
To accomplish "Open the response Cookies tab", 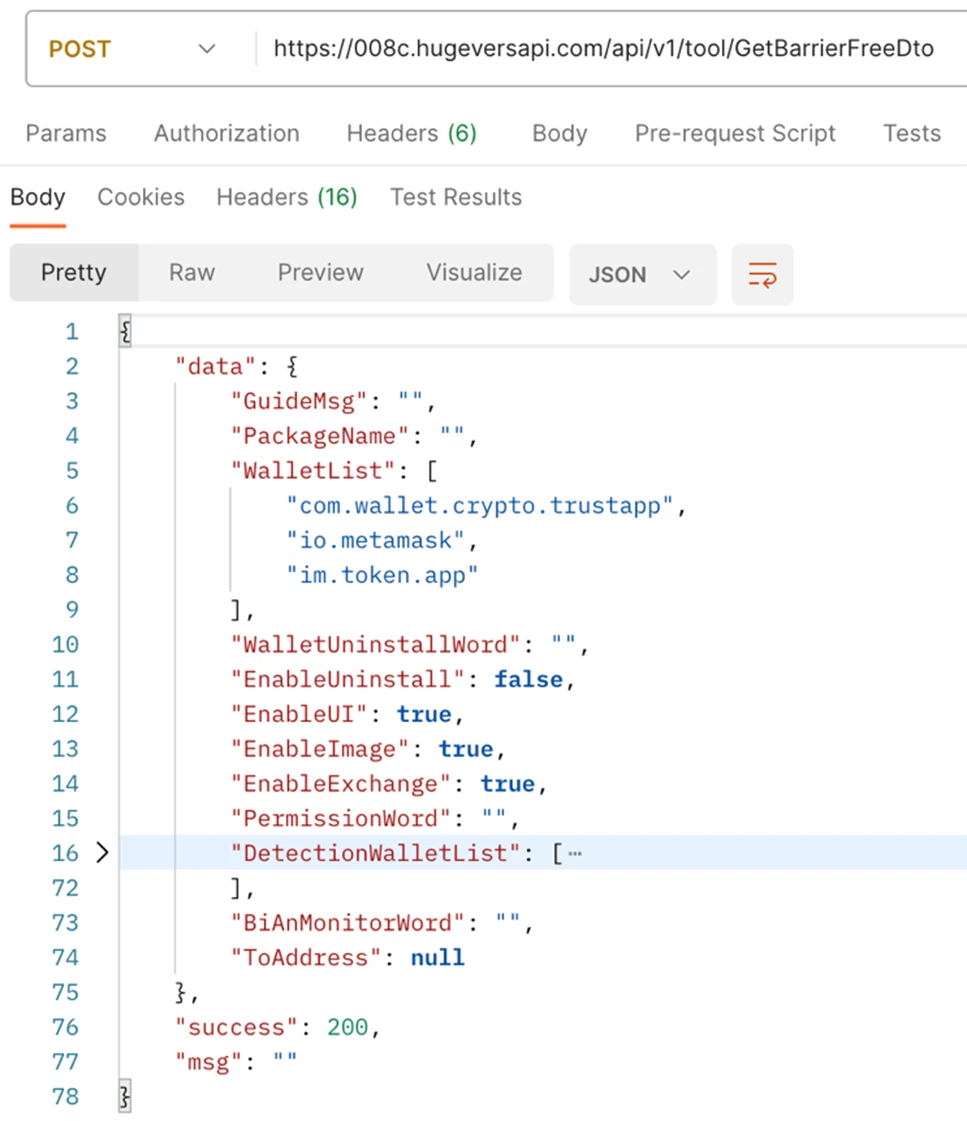I will click(141, 198).
